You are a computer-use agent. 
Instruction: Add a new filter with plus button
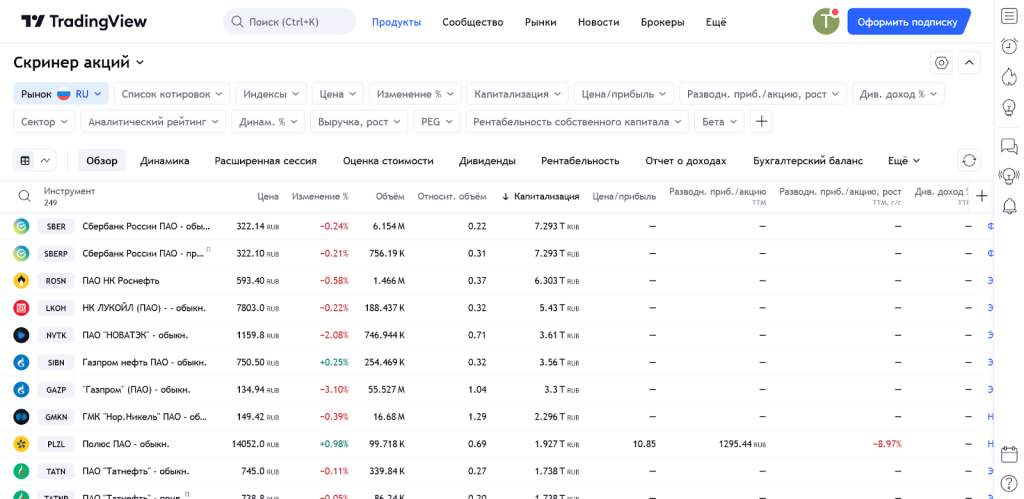761,121
